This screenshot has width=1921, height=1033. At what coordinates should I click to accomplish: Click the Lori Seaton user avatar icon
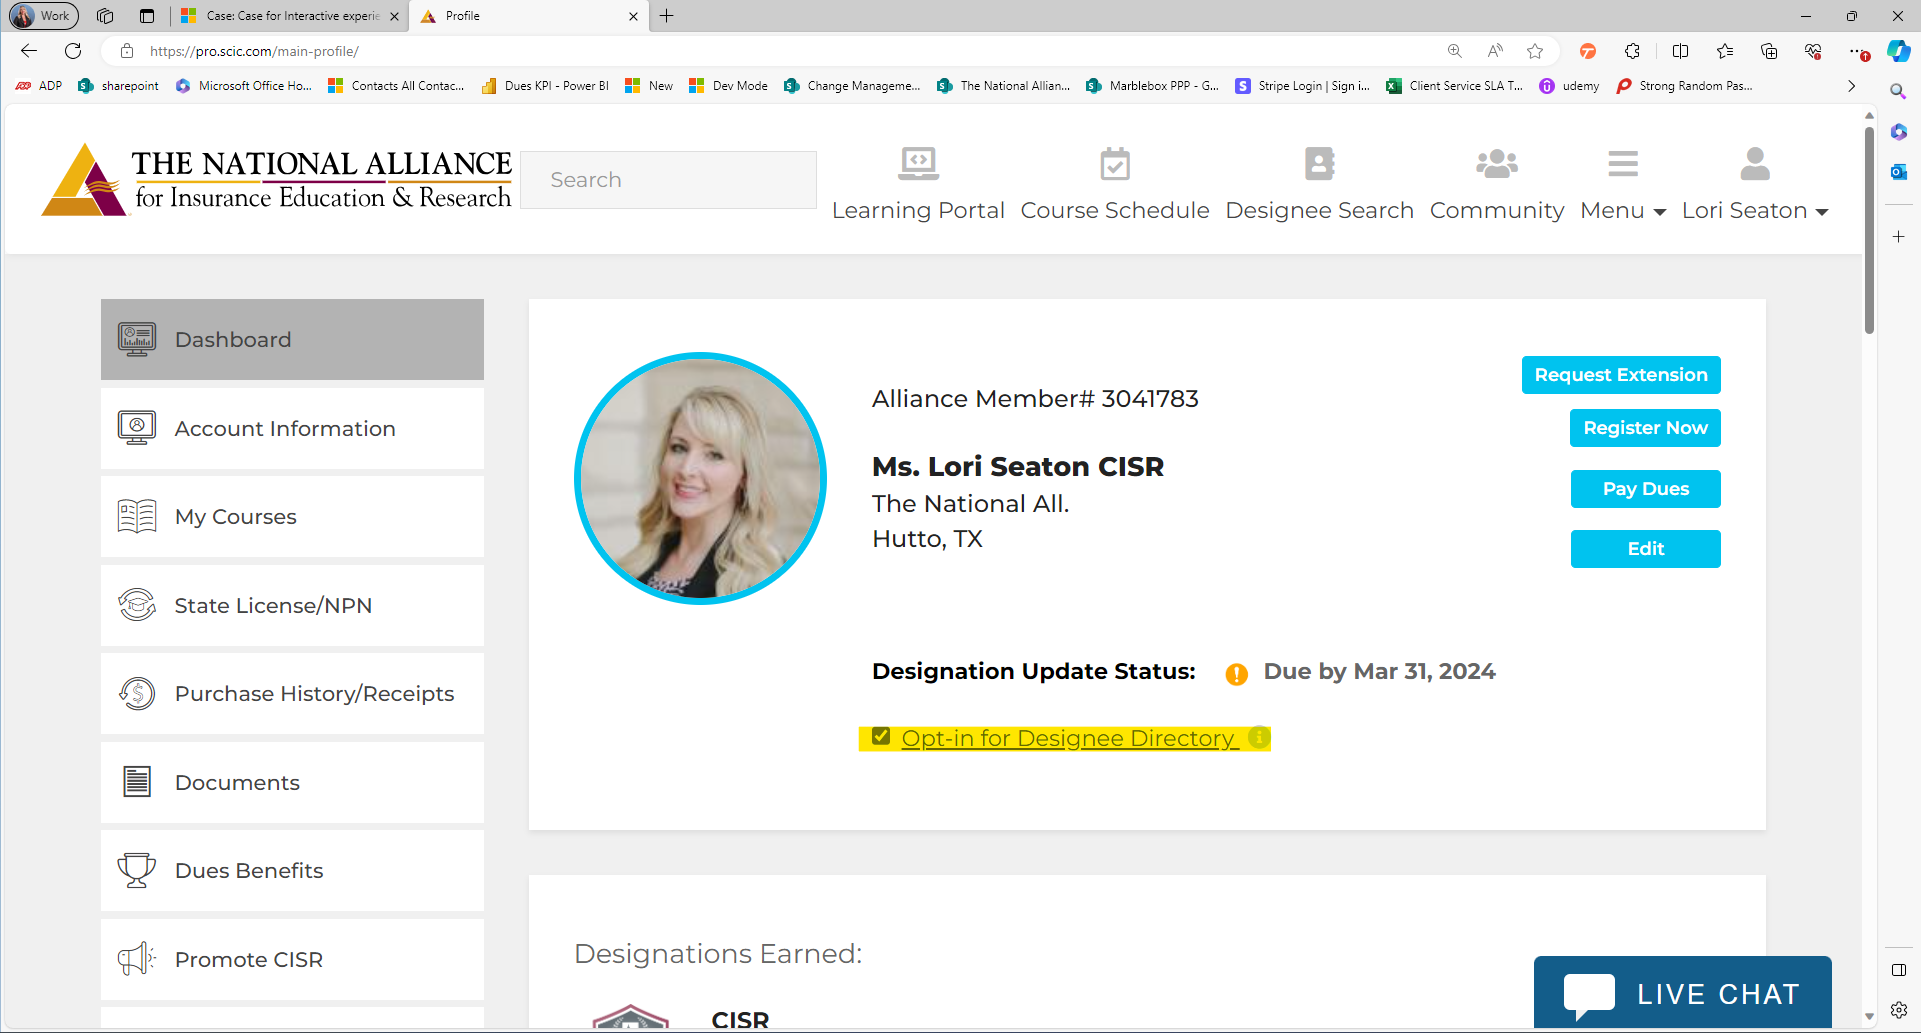[1755, 163]
